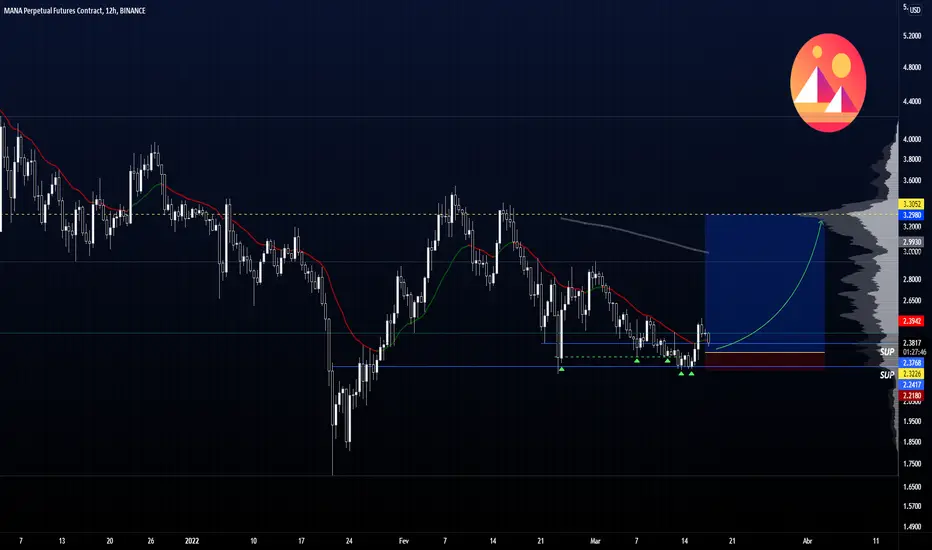This screenshot has width=932, height=550.
Task: Click the 3.8000 price axis tick
Action: pos(912,159)
